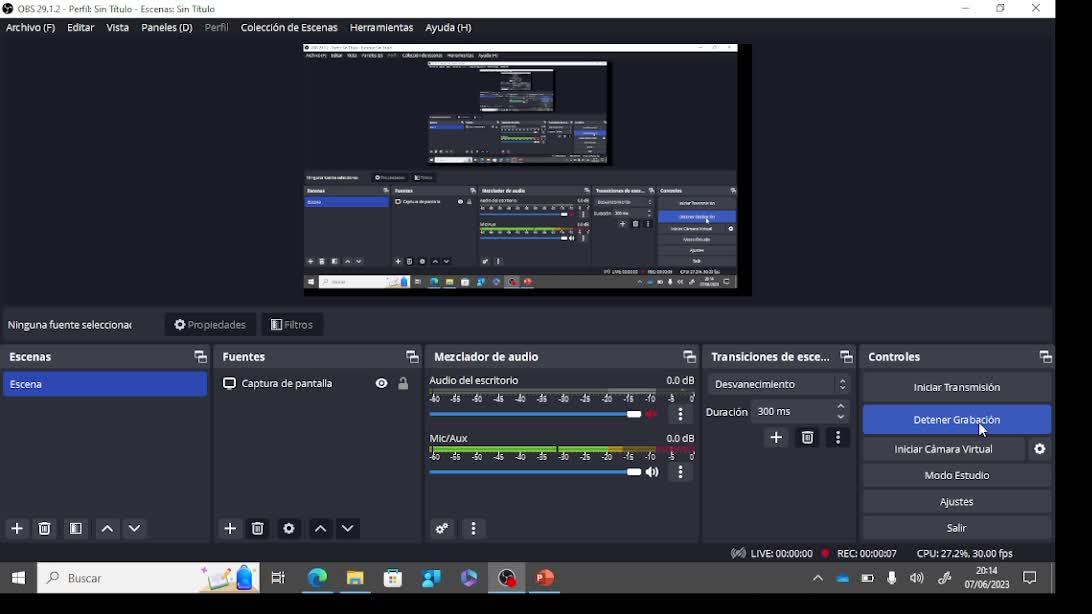Open the Desvanecimiento transition dropdown
1092x614 pixels.
pyautogui.click(x=779, y=384)
